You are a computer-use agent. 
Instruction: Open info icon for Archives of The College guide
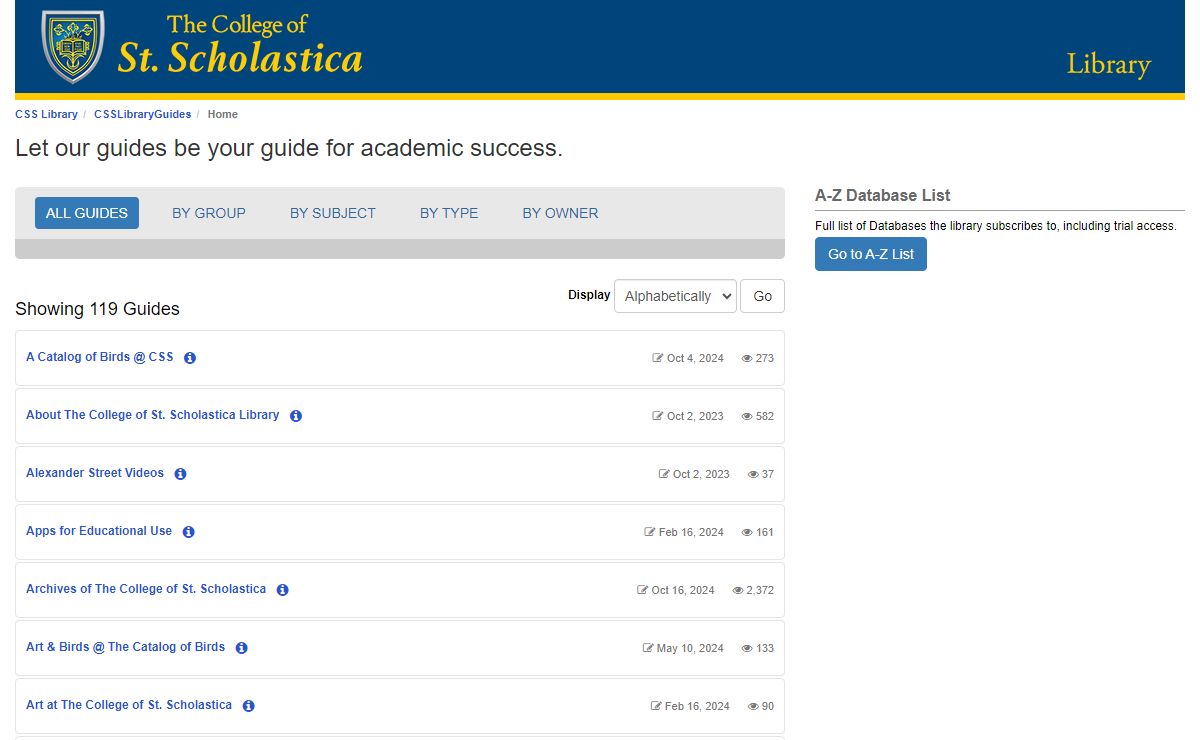coord(282,590)
